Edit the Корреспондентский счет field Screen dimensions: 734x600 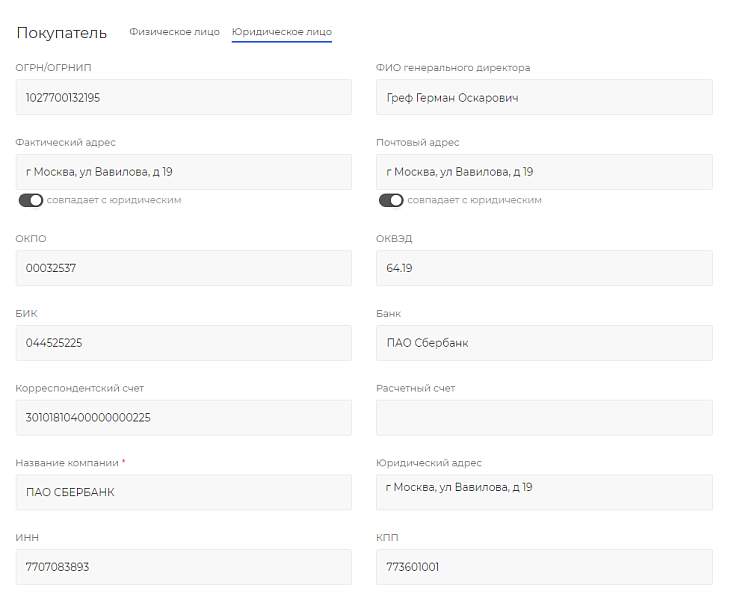[184, 418]
